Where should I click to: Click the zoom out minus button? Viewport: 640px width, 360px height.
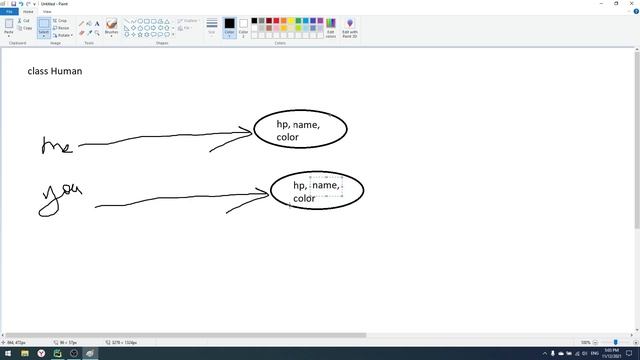(596, 342)
